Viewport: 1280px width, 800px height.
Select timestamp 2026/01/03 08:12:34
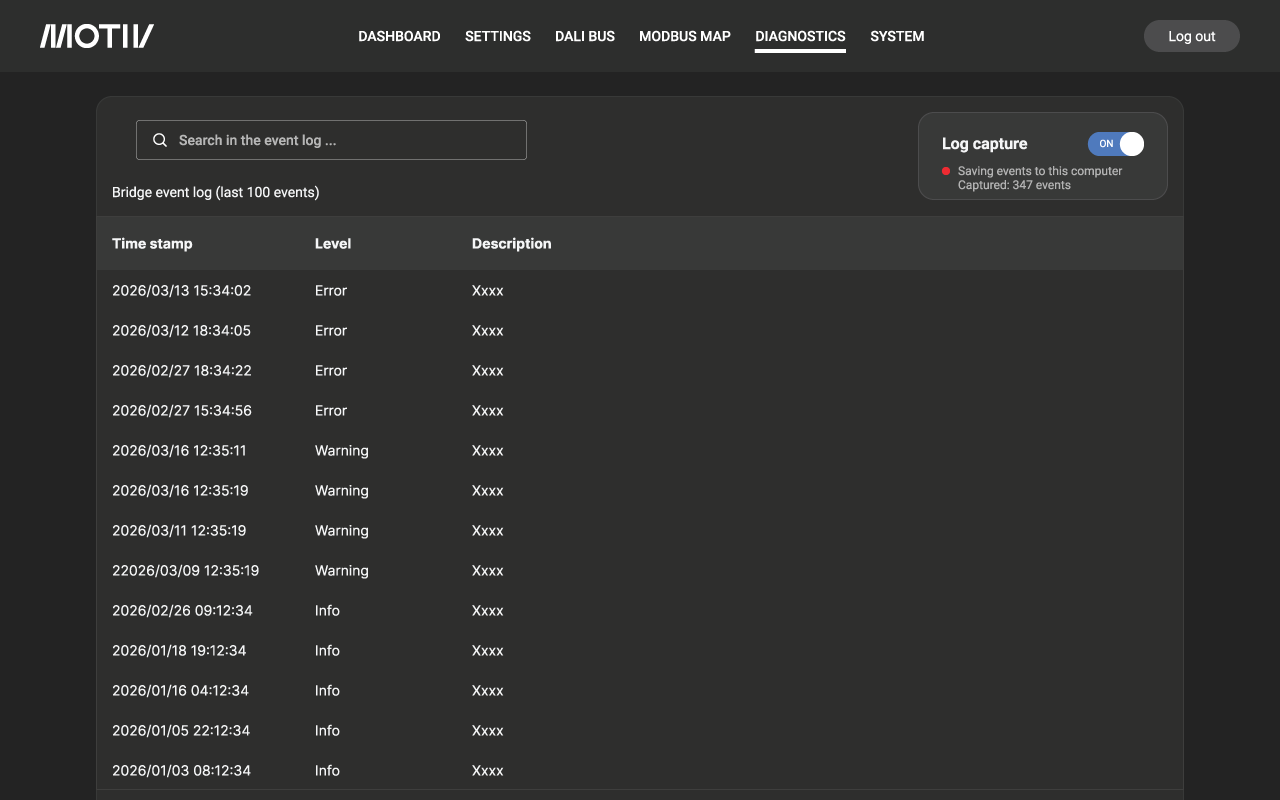click(x=182, y=770)
